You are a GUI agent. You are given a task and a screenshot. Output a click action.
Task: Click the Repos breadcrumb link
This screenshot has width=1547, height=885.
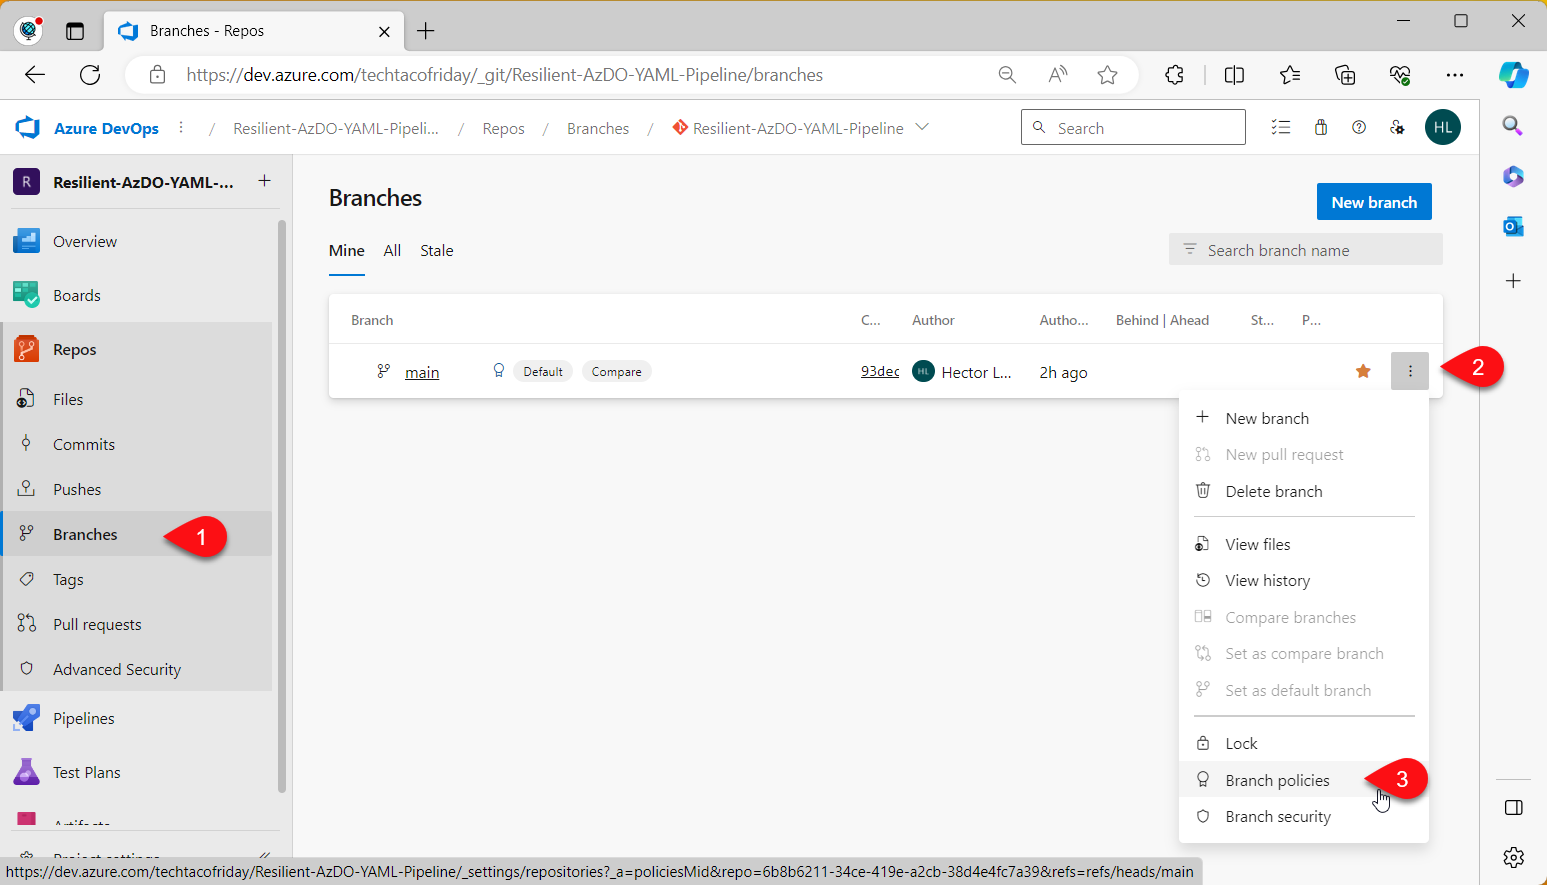coord(503,128)
